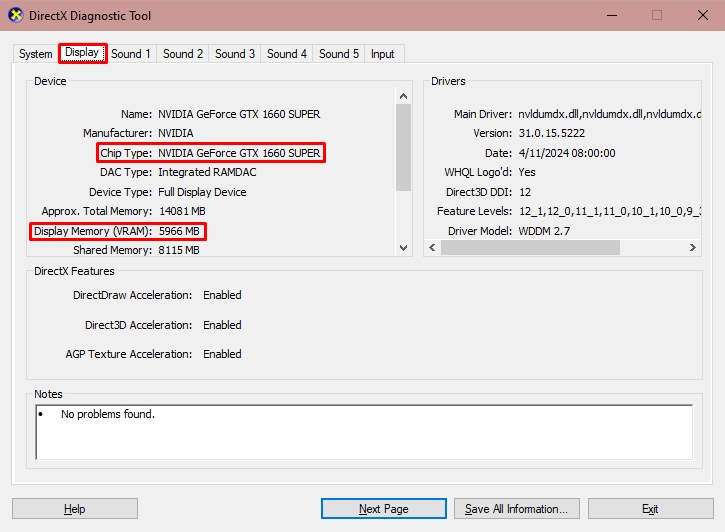This screenshot has width=725, height=532.
Task: Click Name value NVIDIA GeForce GTX 1660 SUPER
Action: pyautogui.click(x=239, y=114)
